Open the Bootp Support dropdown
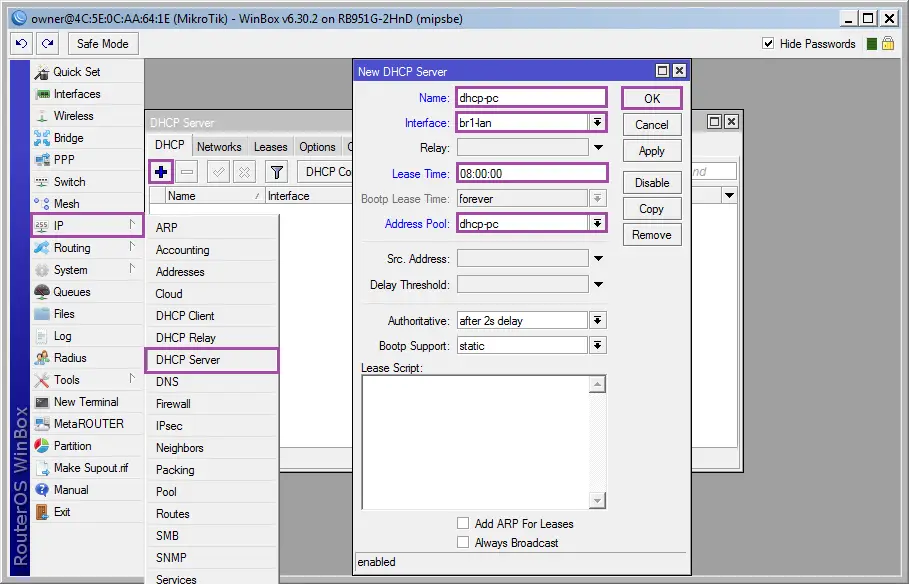Image resolution: width=909 pixels, height=584 pixels. pos(597,346)
